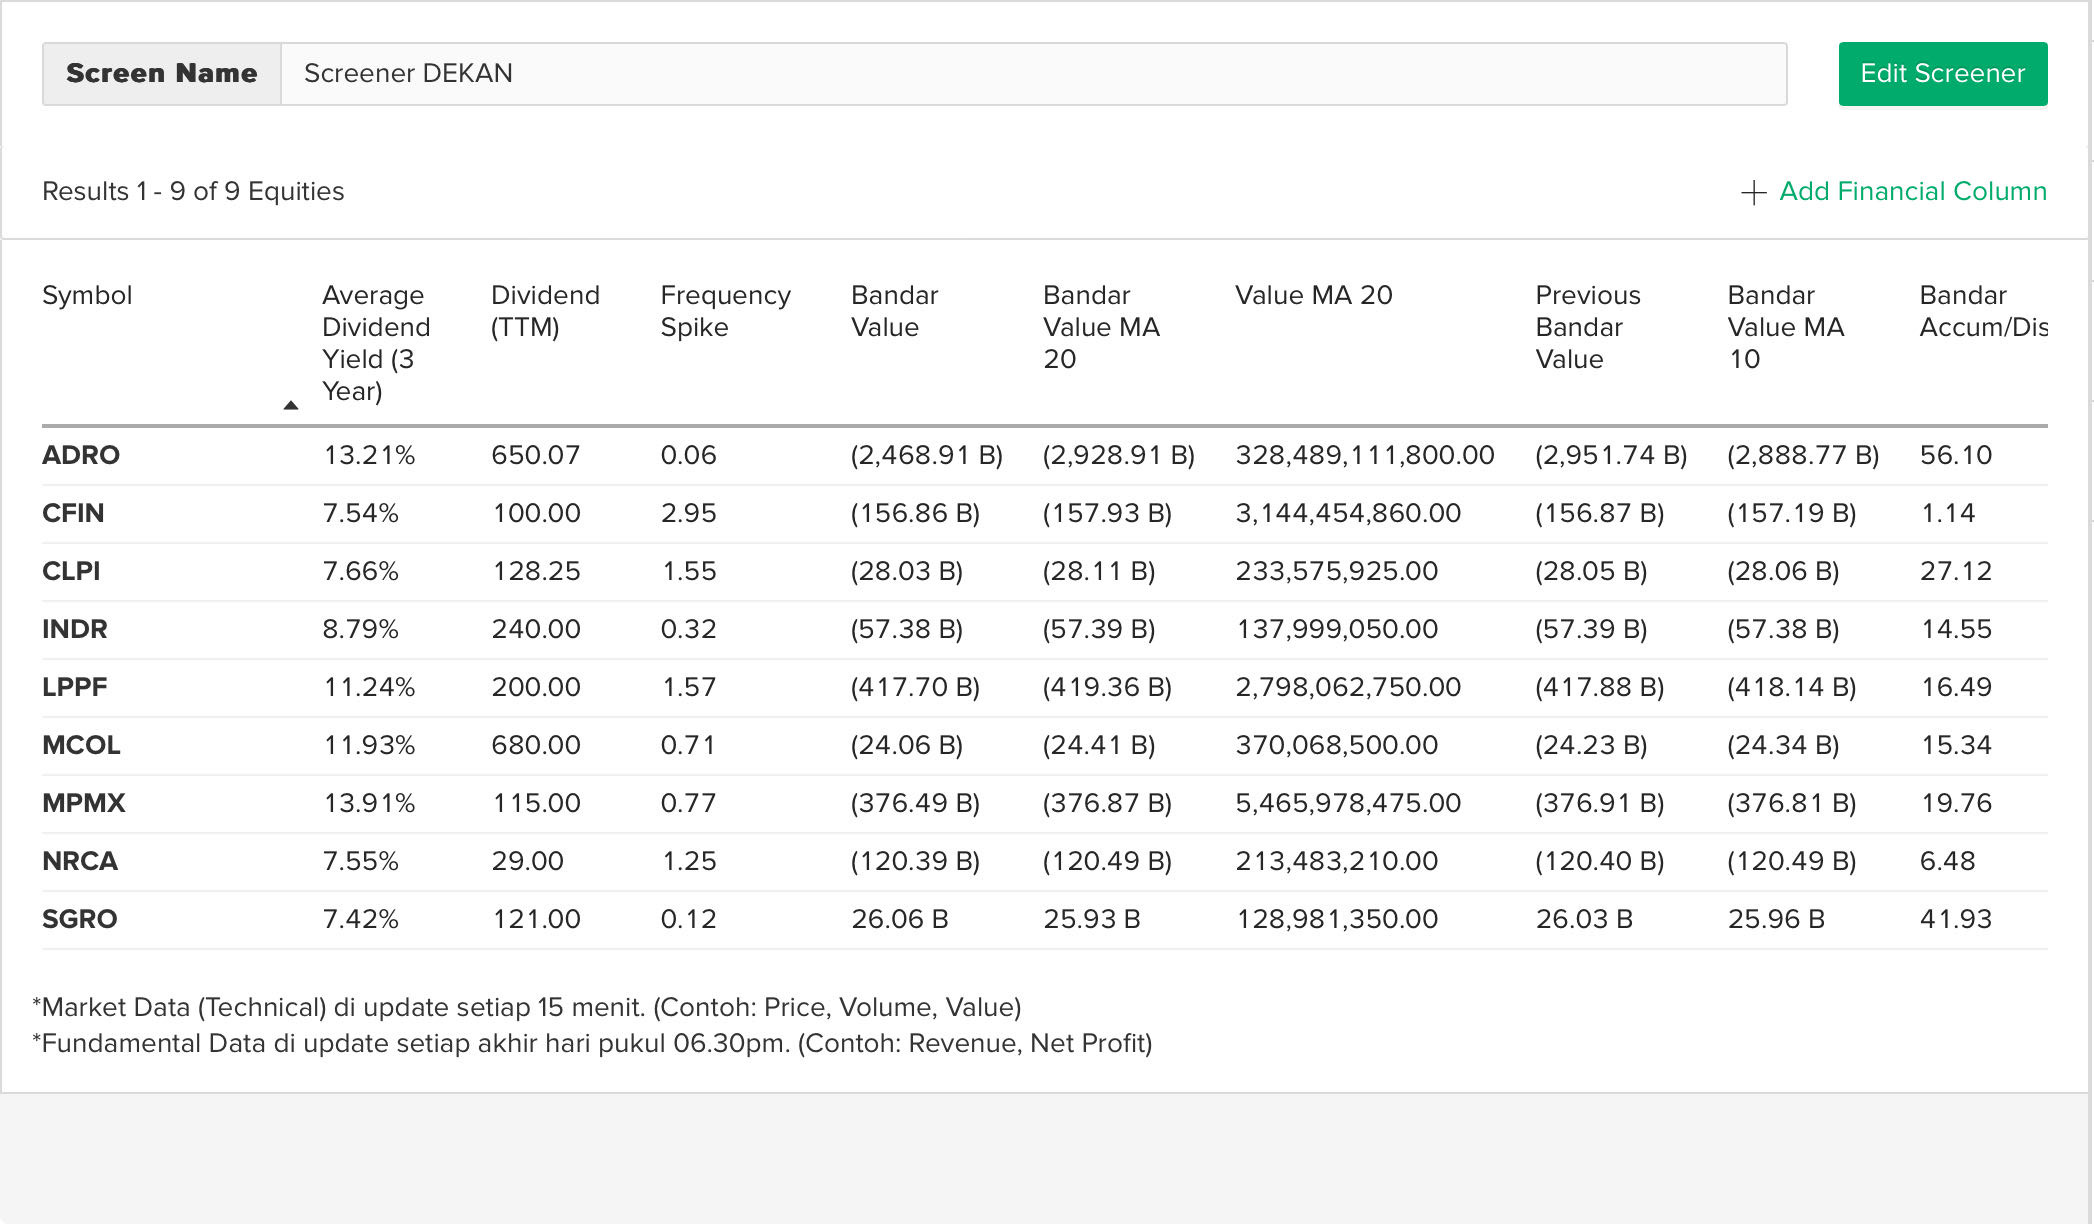The image size is (2094, 1224).
Task: Open the ADRO stock symbol
Action: click(x=81, y=455)
